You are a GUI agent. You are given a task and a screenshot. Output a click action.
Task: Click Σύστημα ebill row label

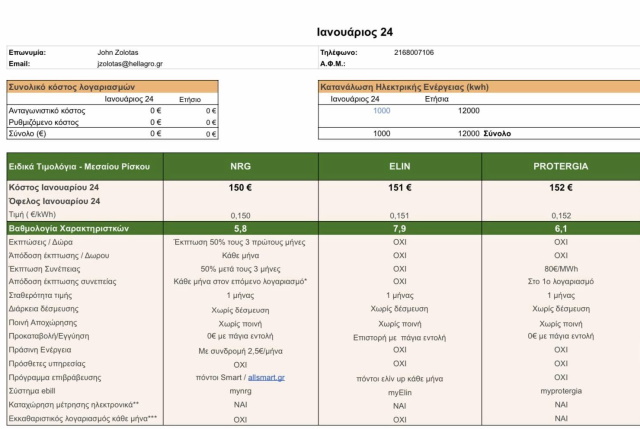pyautogui.click(x=31, y=391)
